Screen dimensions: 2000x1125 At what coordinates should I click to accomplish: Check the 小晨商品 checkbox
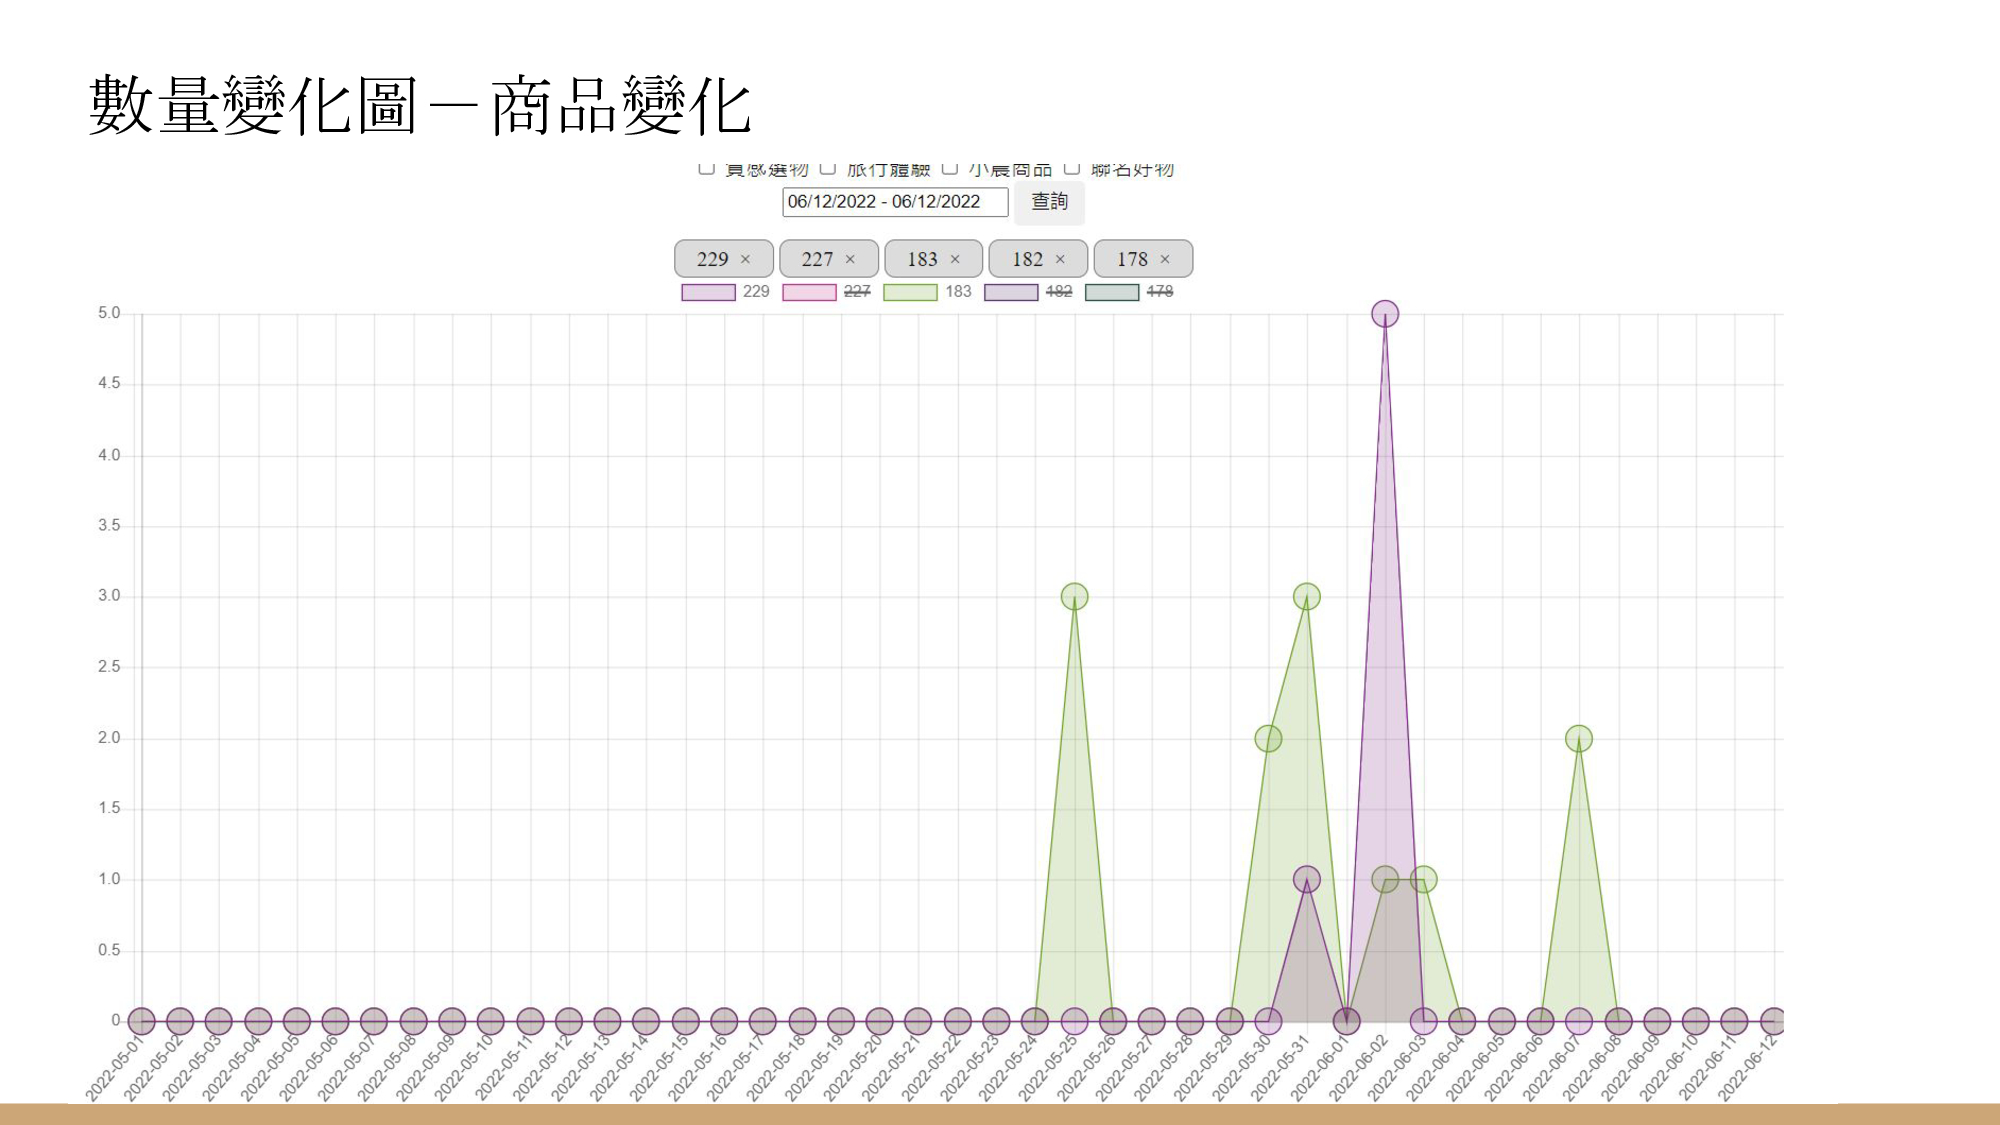click(x=948, y=170)
